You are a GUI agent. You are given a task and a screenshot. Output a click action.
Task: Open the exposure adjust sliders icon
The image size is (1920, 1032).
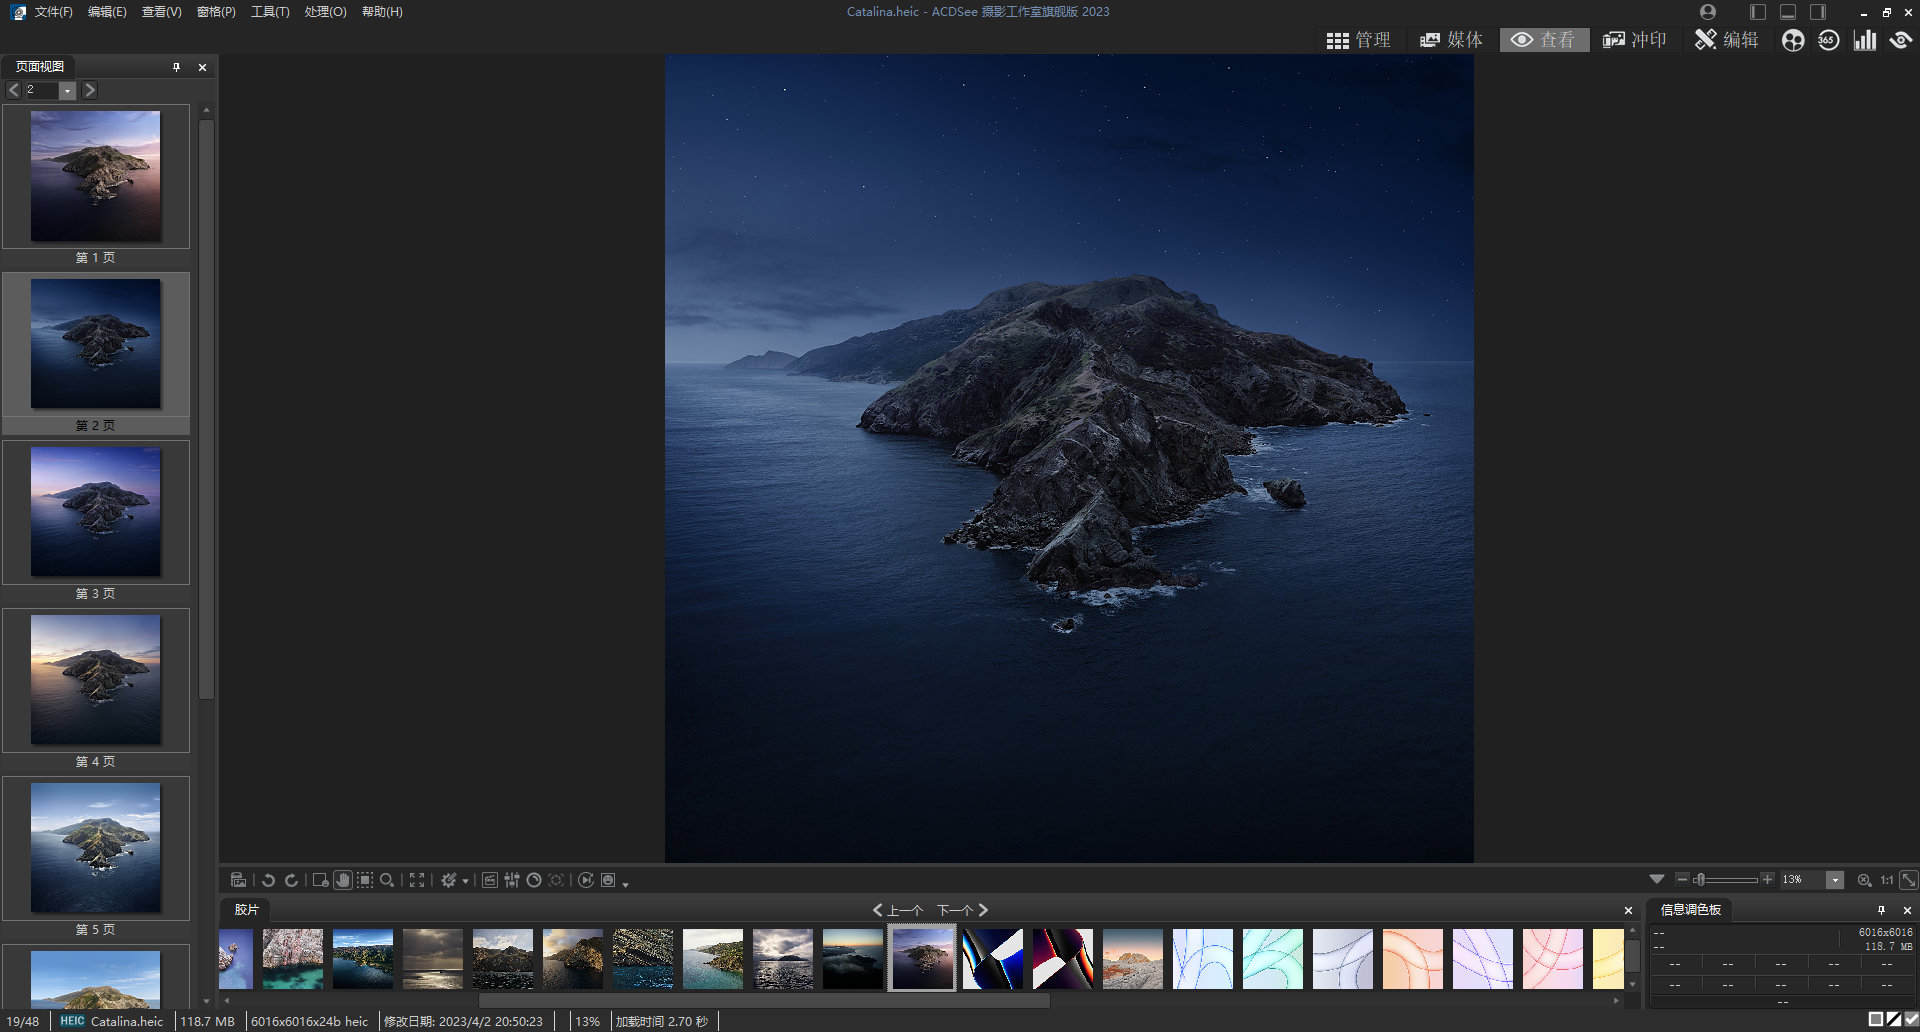512,880
